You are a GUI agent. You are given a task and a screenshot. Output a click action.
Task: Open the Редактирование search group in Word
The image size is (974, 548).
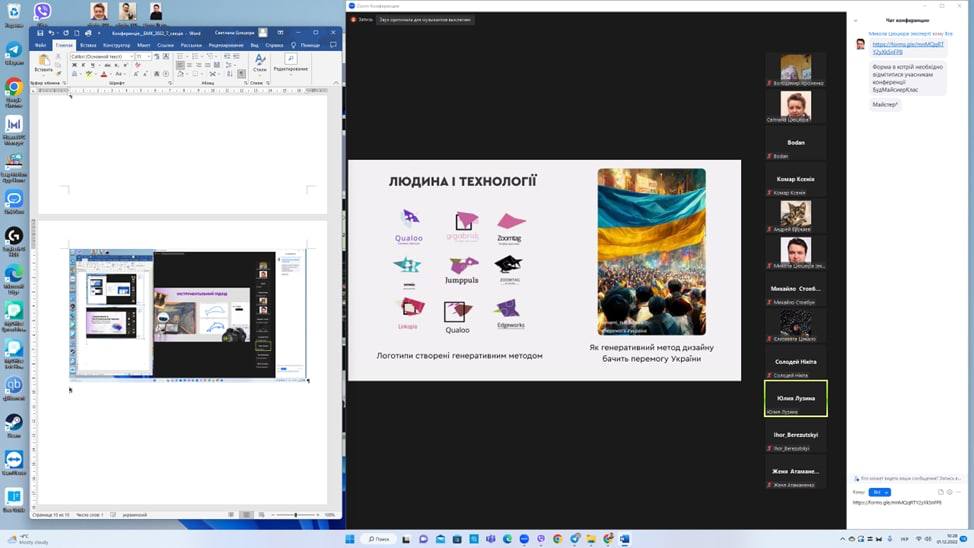tap(290, 62)
